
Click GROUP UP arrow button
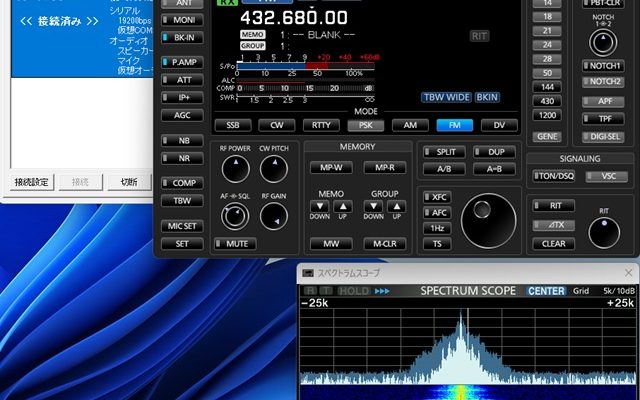coord(396,207)
